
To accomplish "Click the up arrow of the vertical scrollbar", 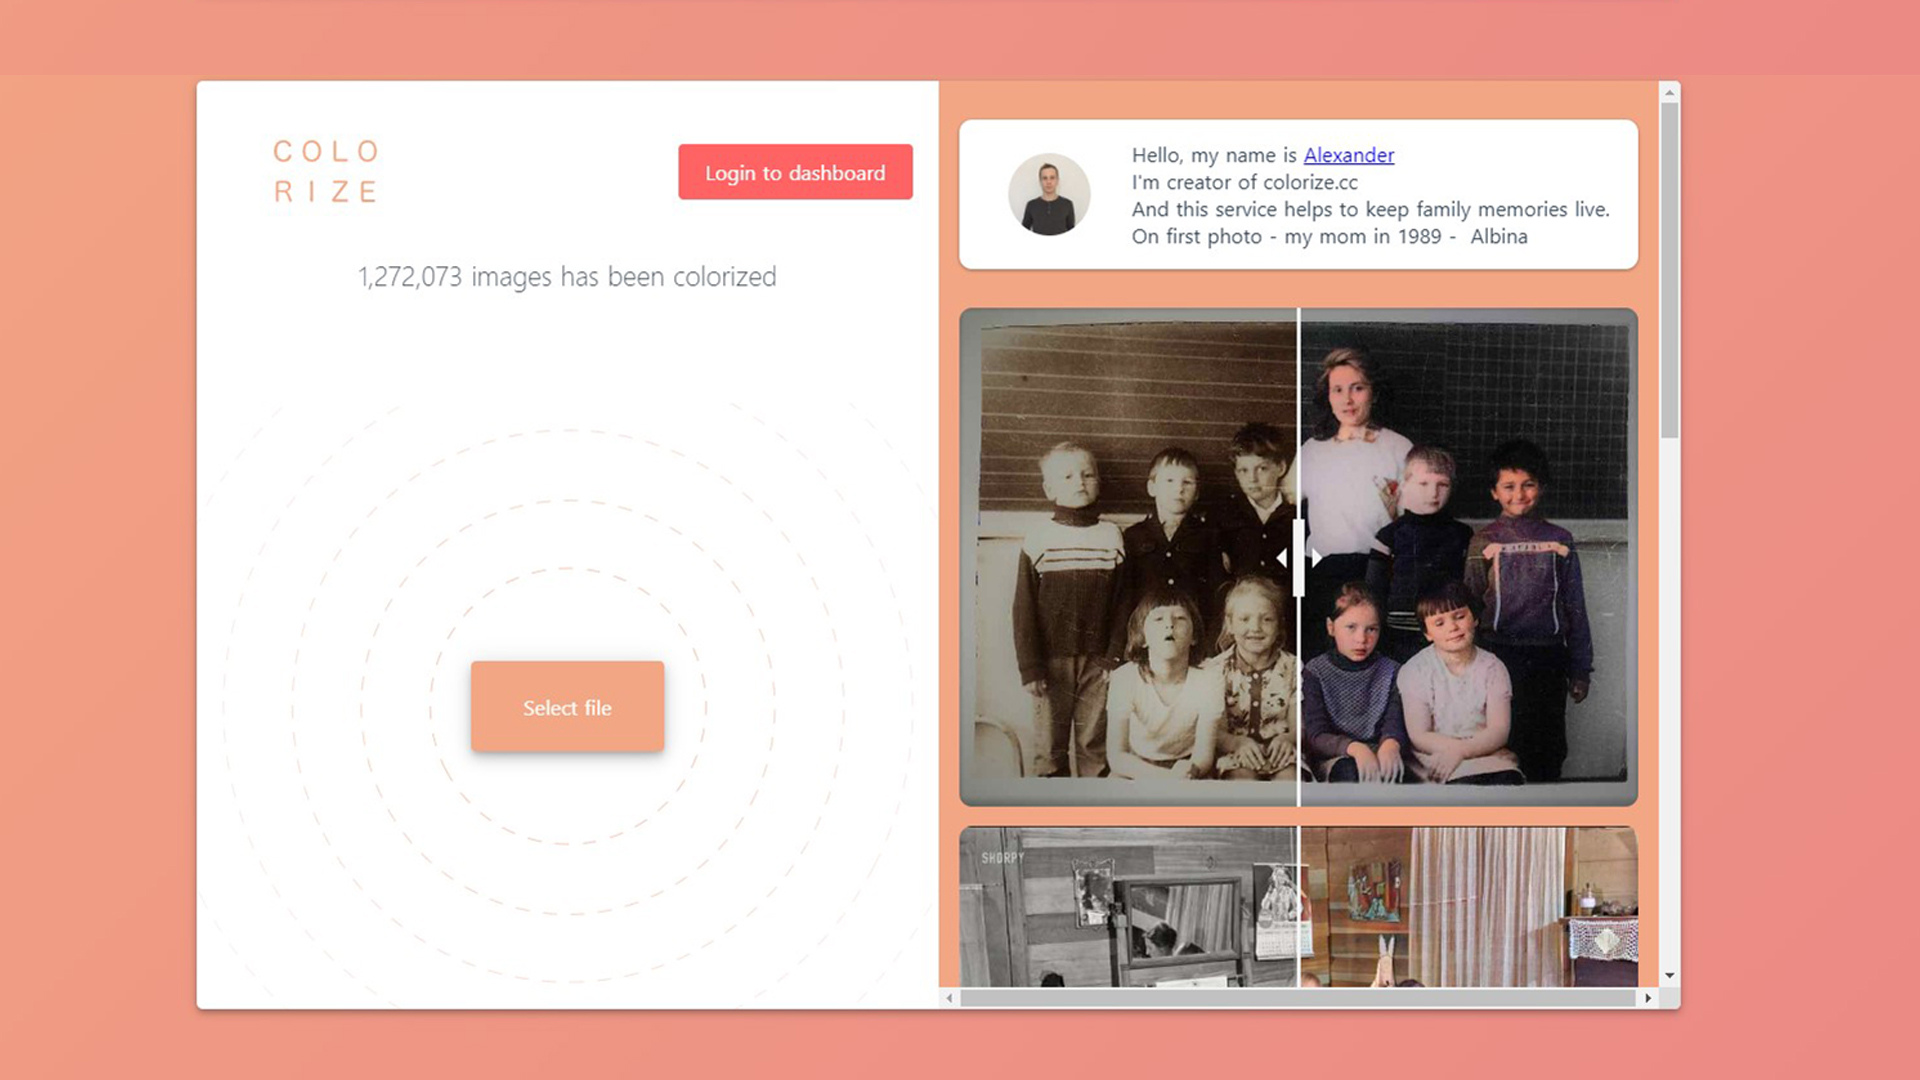I will [1668, 92].
